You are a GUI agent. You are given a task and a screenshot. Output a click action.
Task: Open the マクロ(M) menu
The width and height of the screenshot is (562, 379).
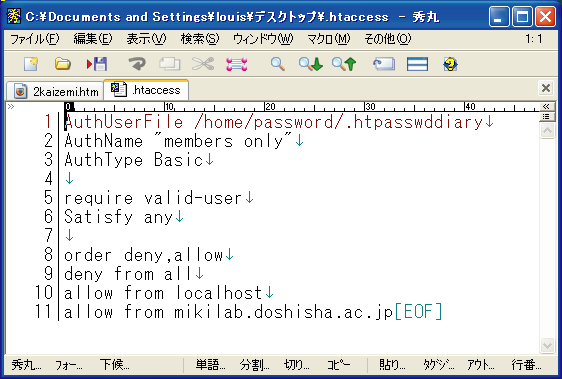tap(329, 39)
